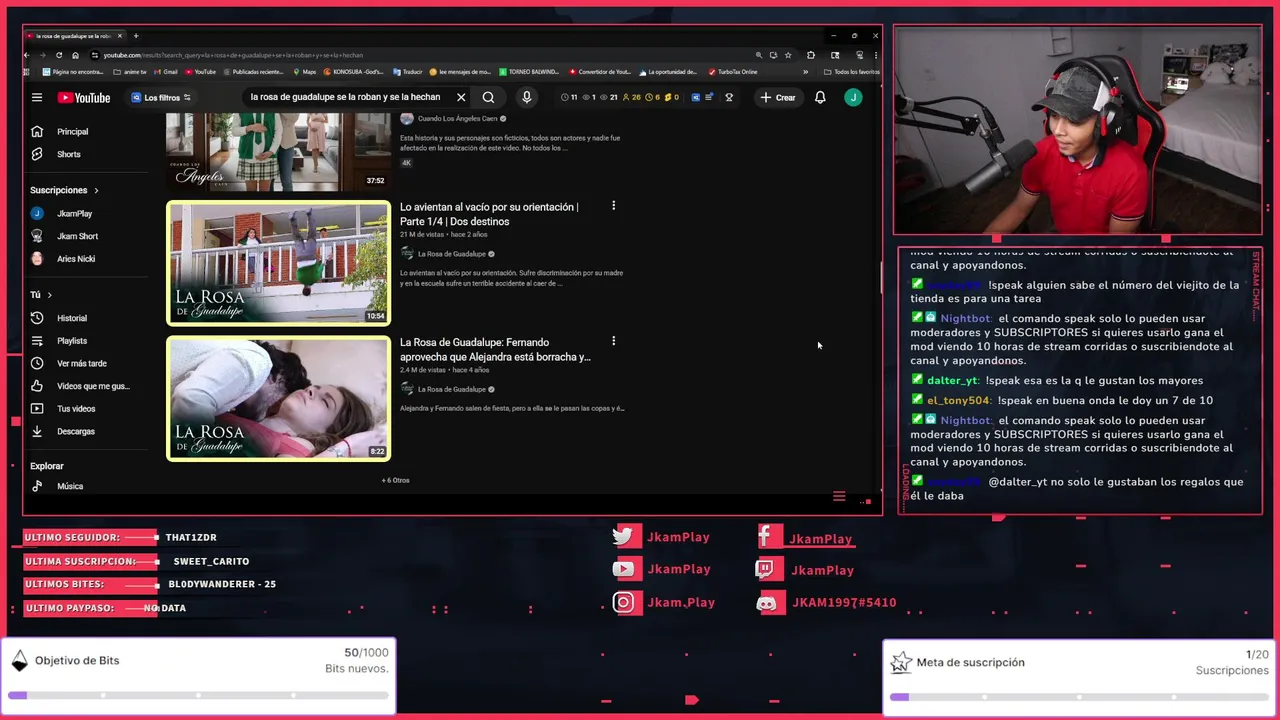Open Aries Nicki subscription channel
Image resolution: width=1280 pixels, height=720 pixels.
(x=76, y=259)
